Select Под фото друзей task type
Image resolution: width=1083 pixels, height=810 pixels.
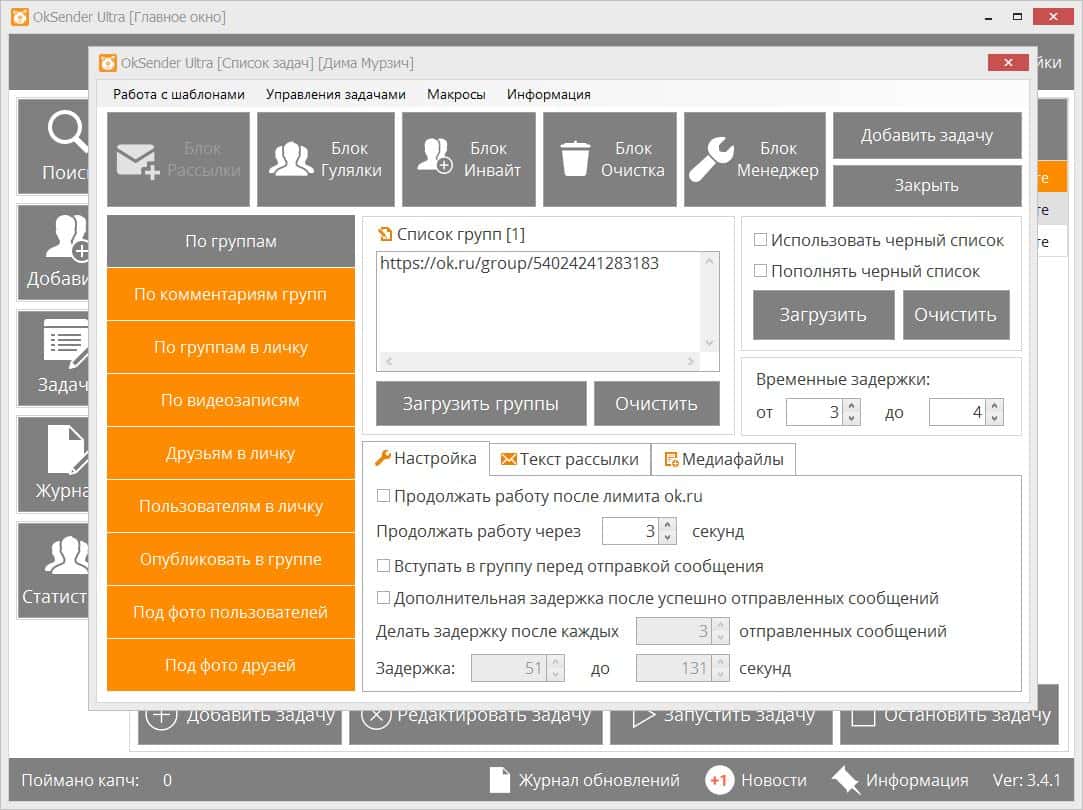[231, 665]
